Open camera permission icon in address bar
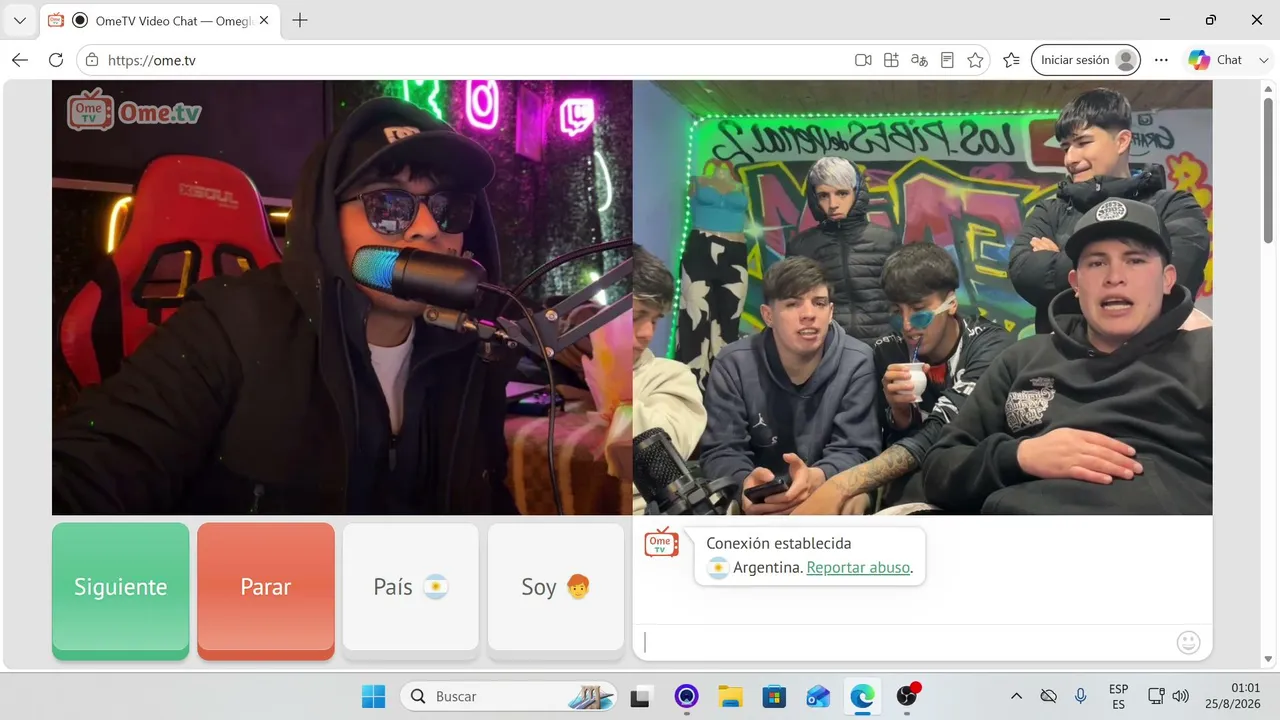 [863, 60]
